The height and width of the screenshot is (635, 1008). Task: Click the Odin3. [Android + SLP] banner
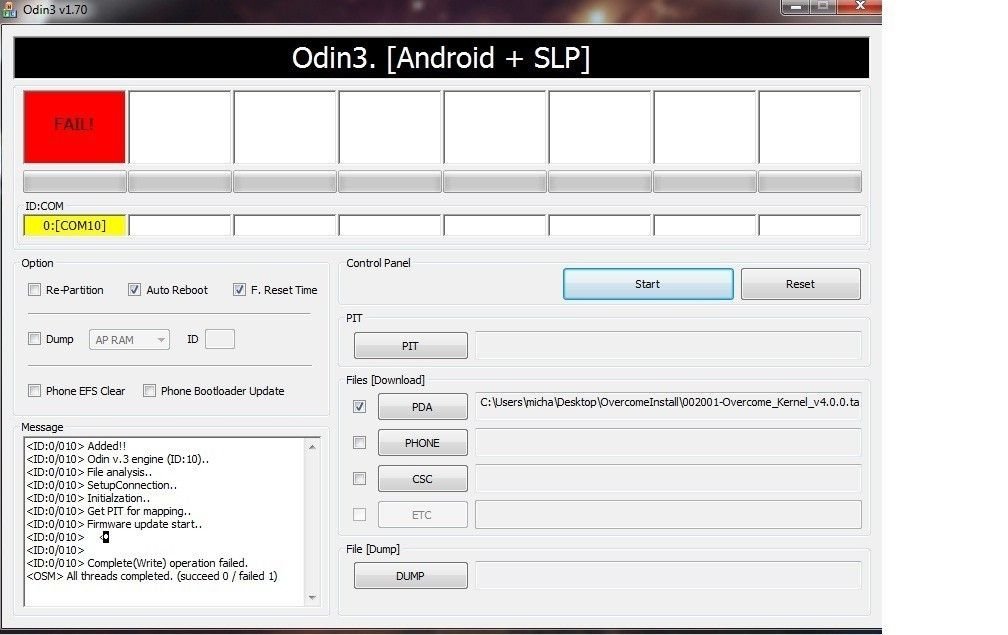[x=441, y=58]
